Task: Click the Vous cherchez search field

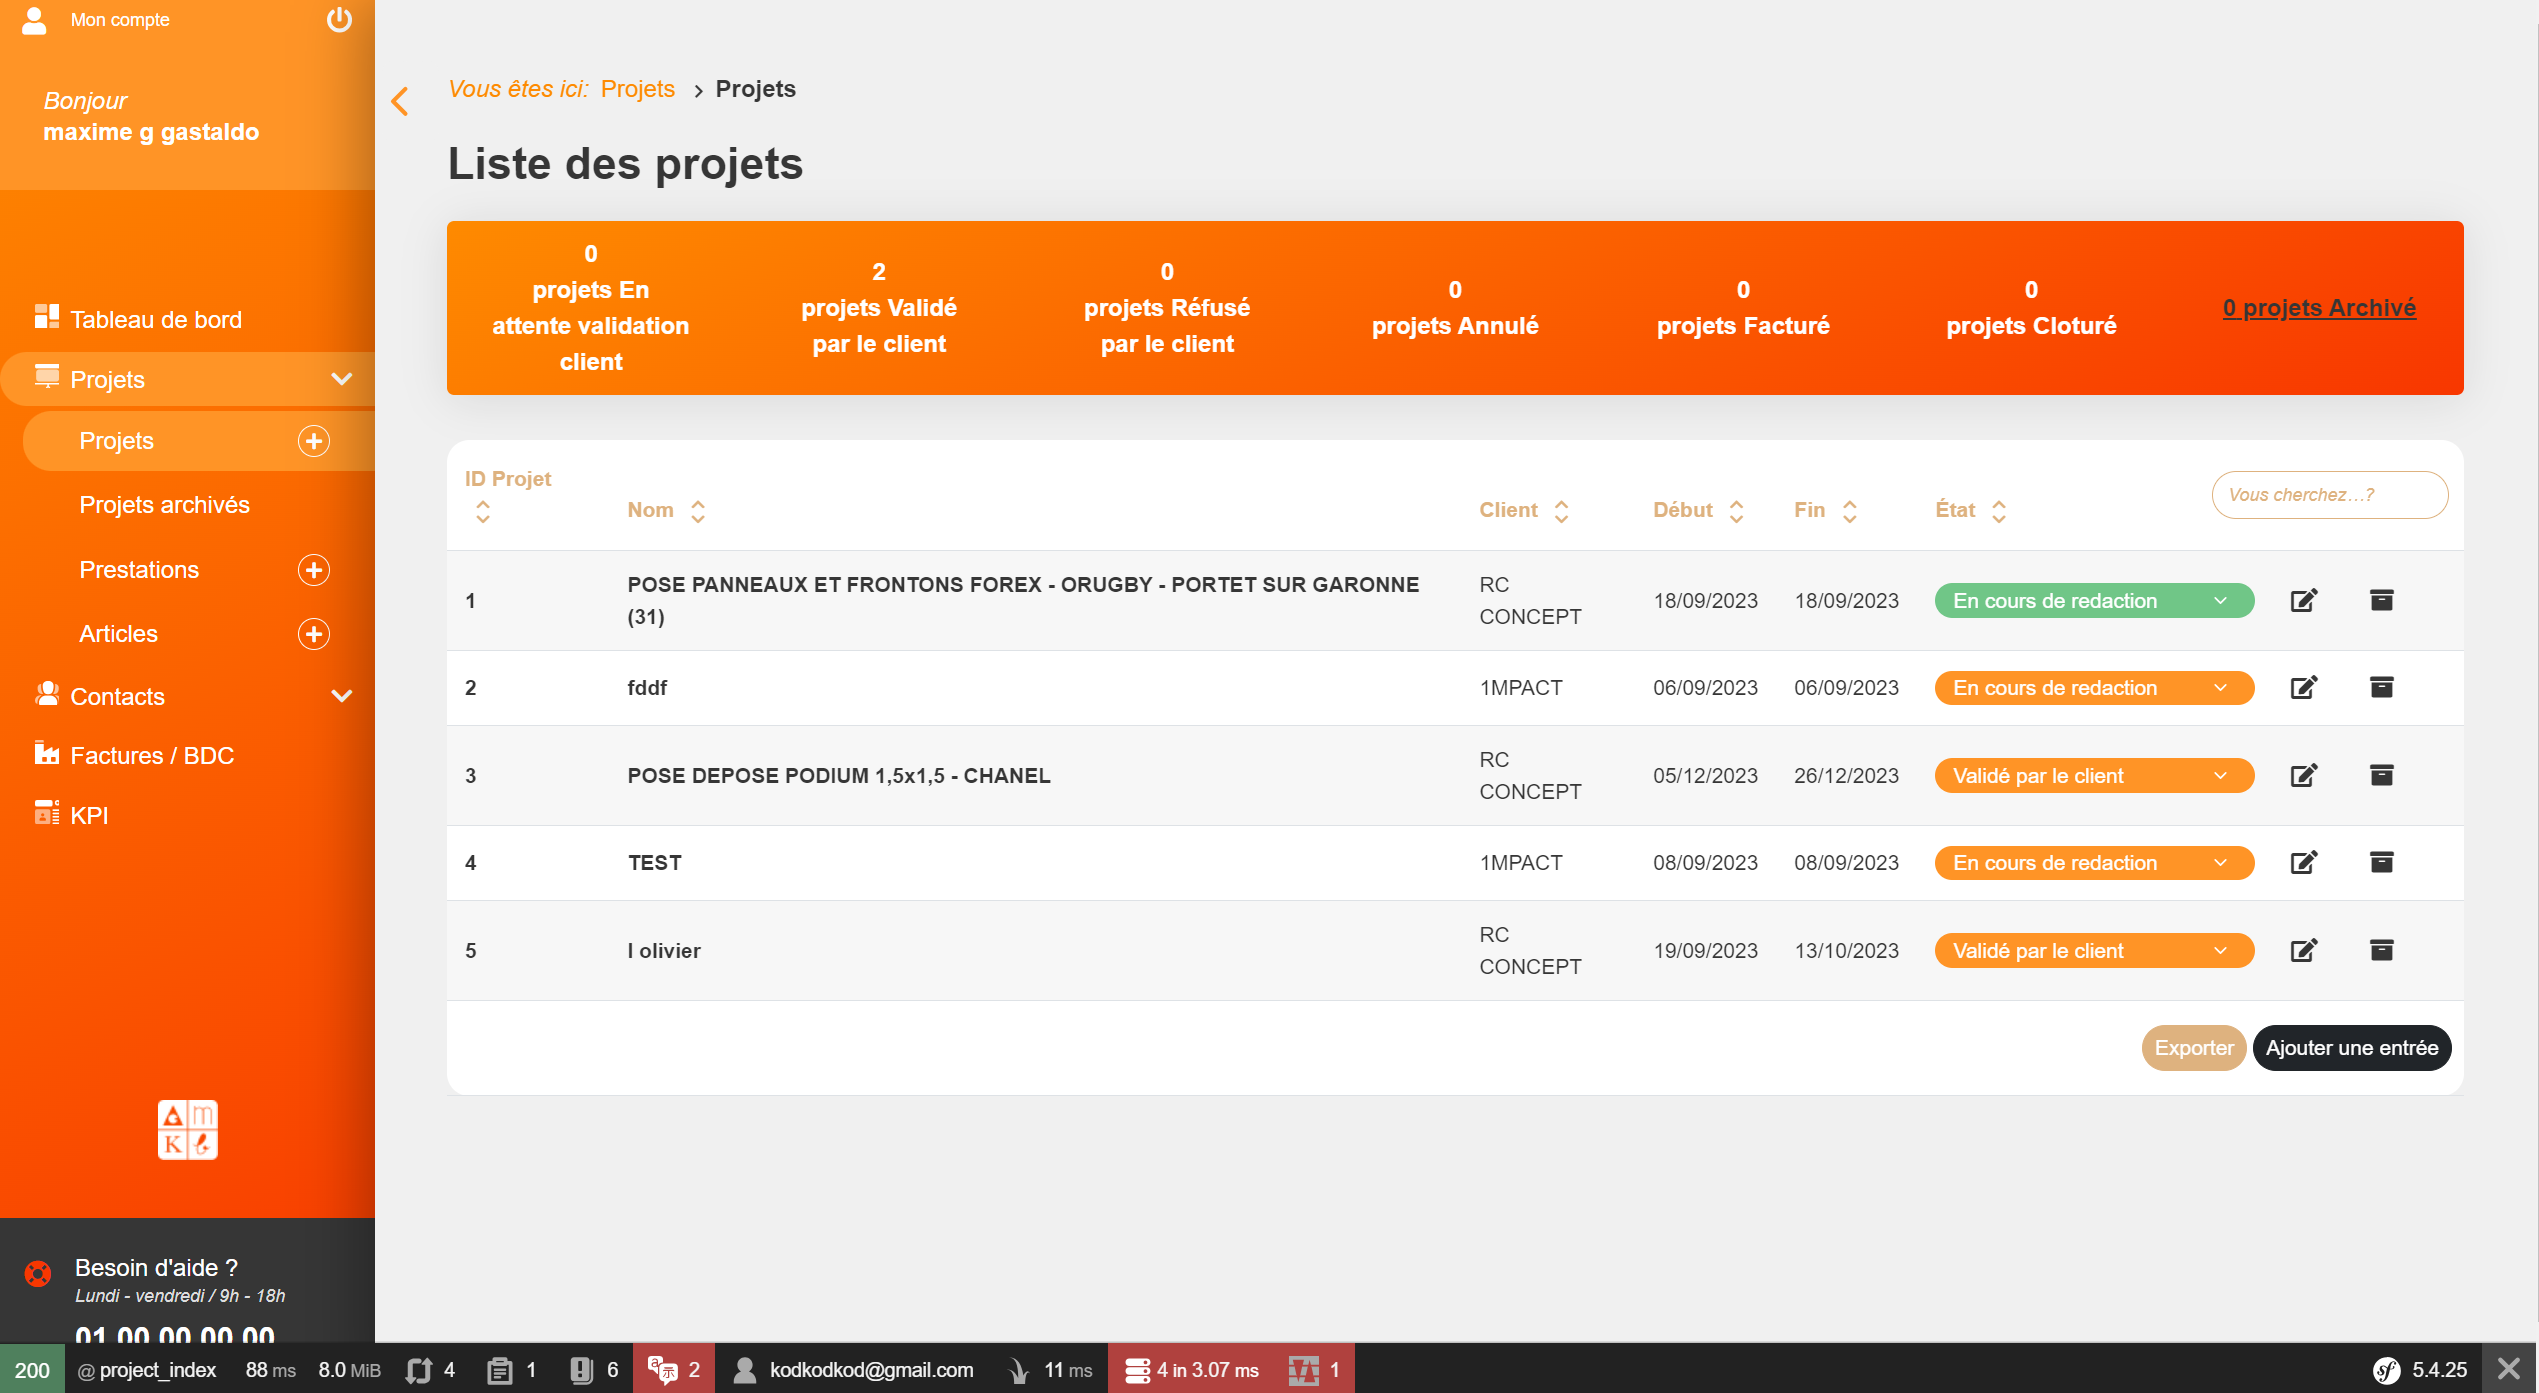Action: click(x=2328, y=495)
